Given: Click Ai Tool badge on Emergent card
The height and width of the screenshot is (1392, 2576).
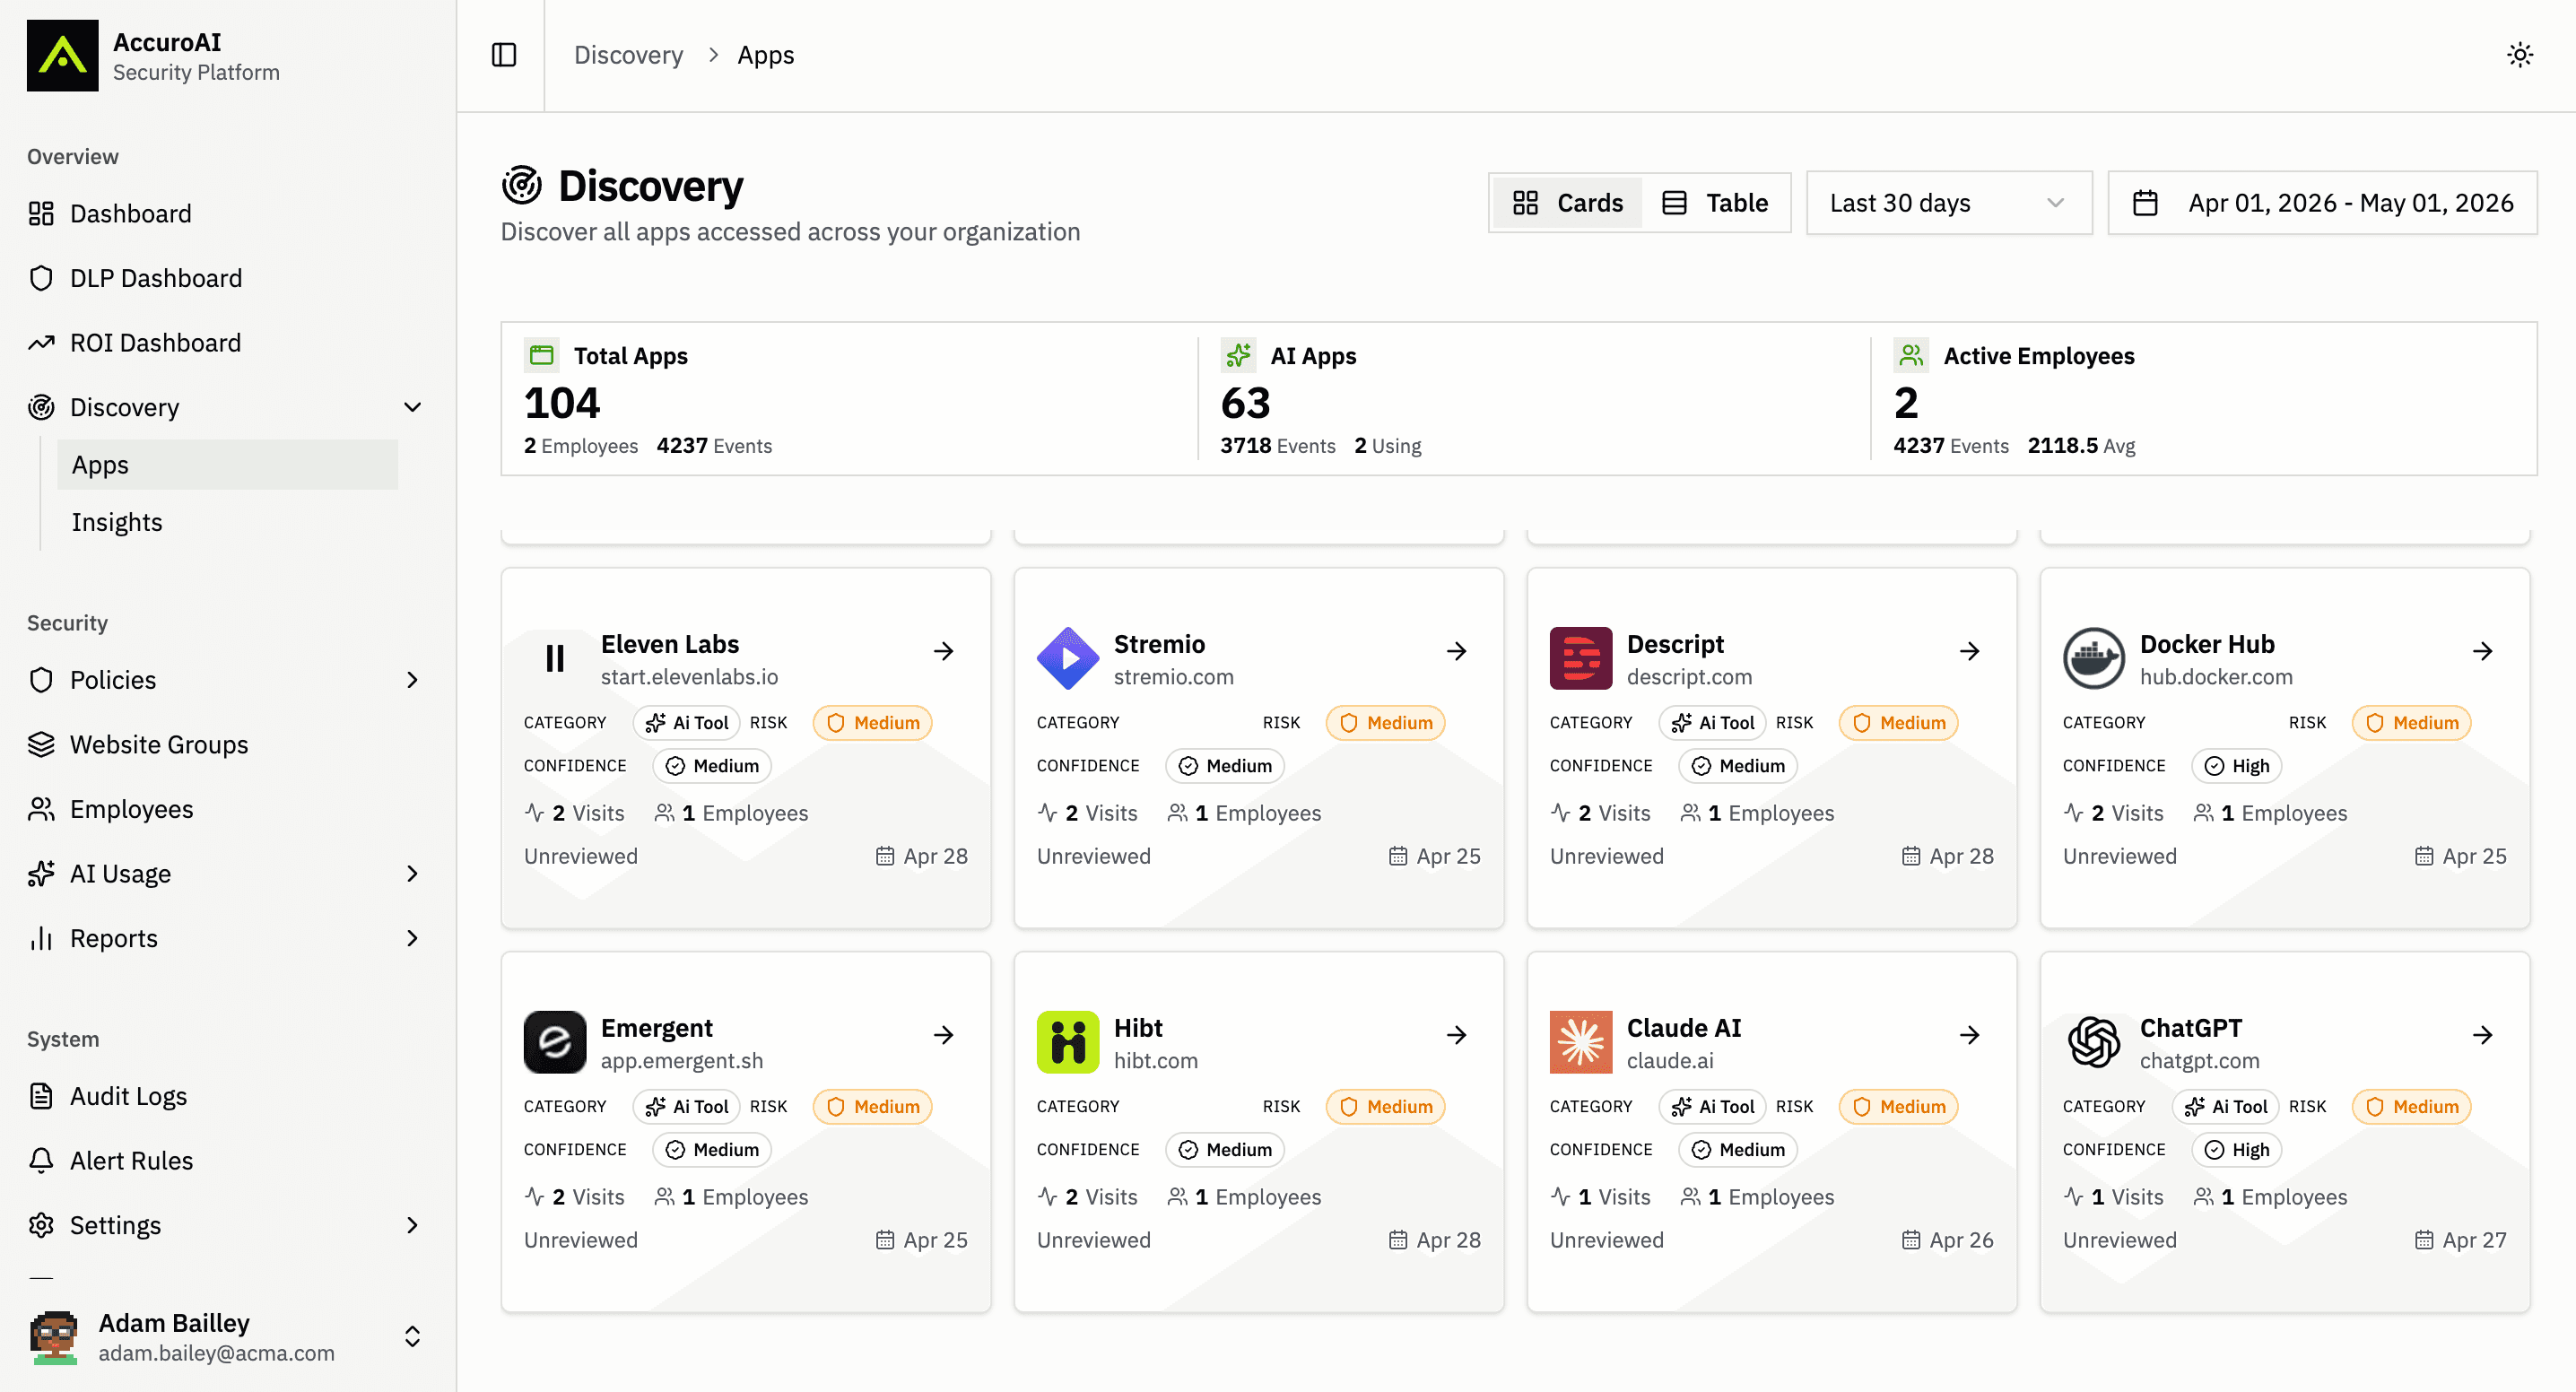Looking at the screenshot, I should (x=686, y=1107).
